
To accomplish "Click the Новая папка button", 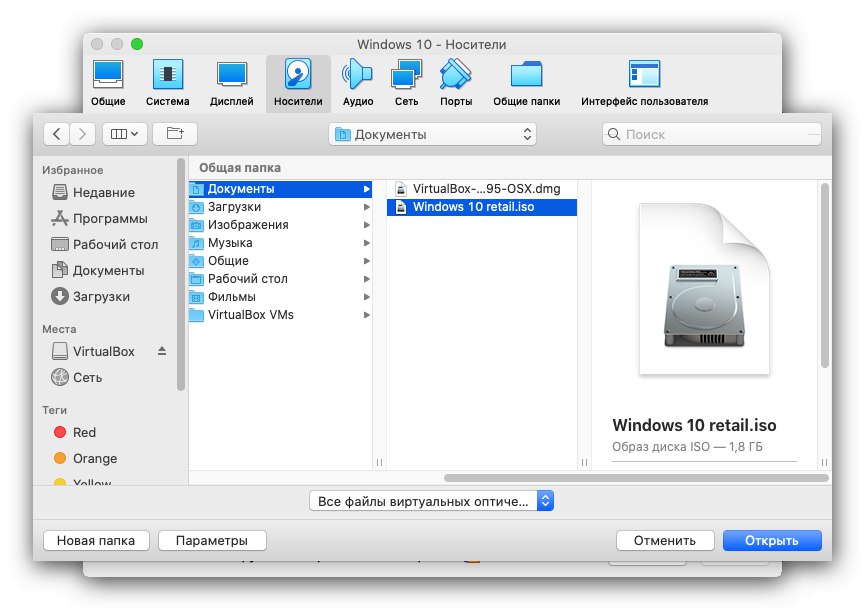I will (x=96, y=541).
